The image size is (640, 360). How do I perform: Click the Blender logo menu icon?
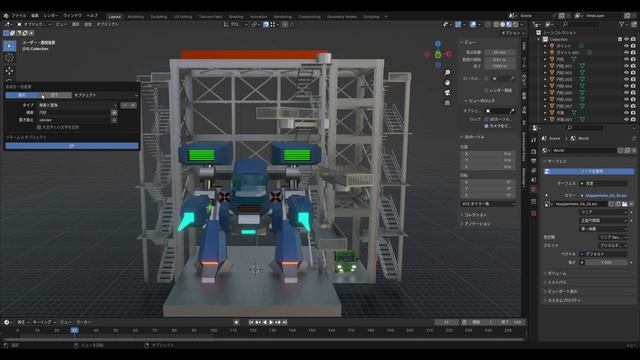click(6, 16)
